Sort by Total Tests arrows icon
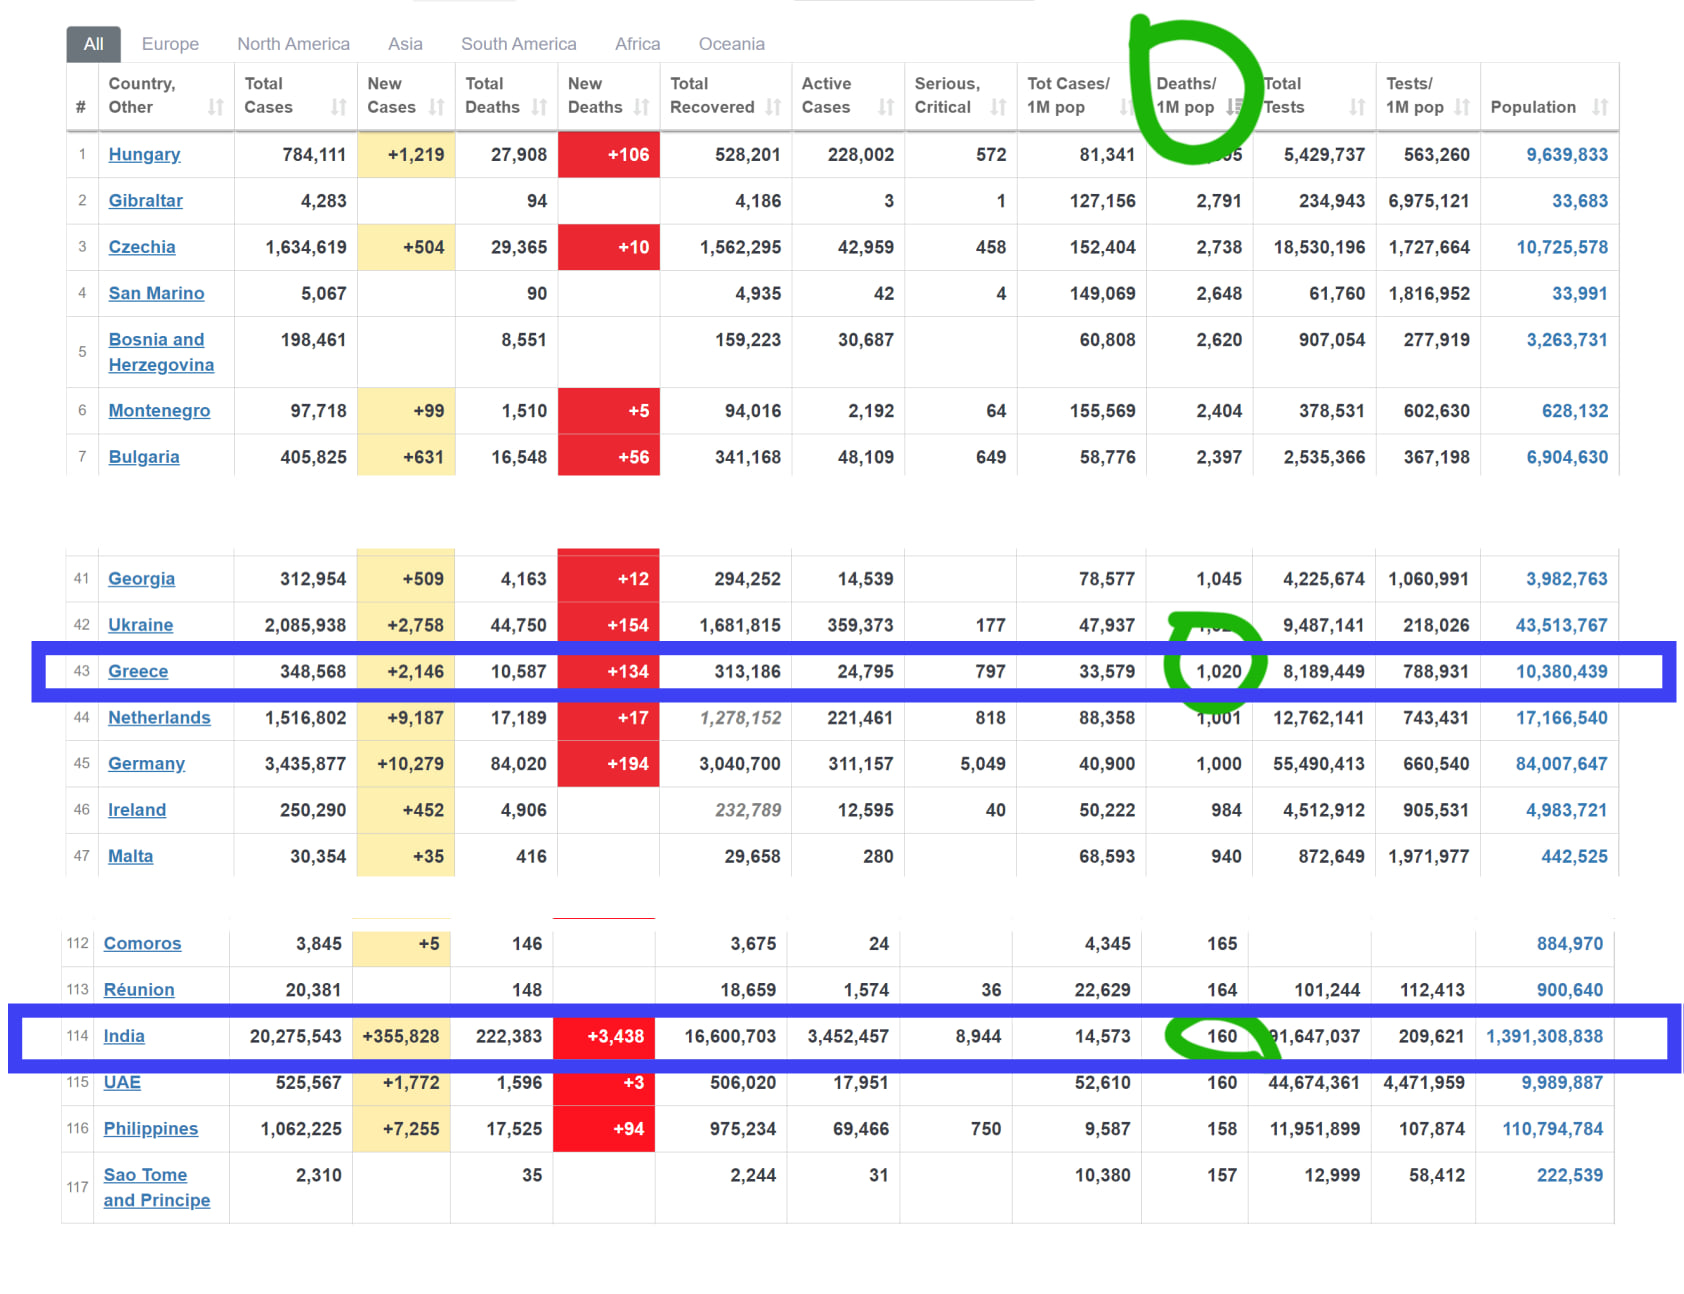This screenshot has height=1294, width=1684. click(x=1357, y=107)
